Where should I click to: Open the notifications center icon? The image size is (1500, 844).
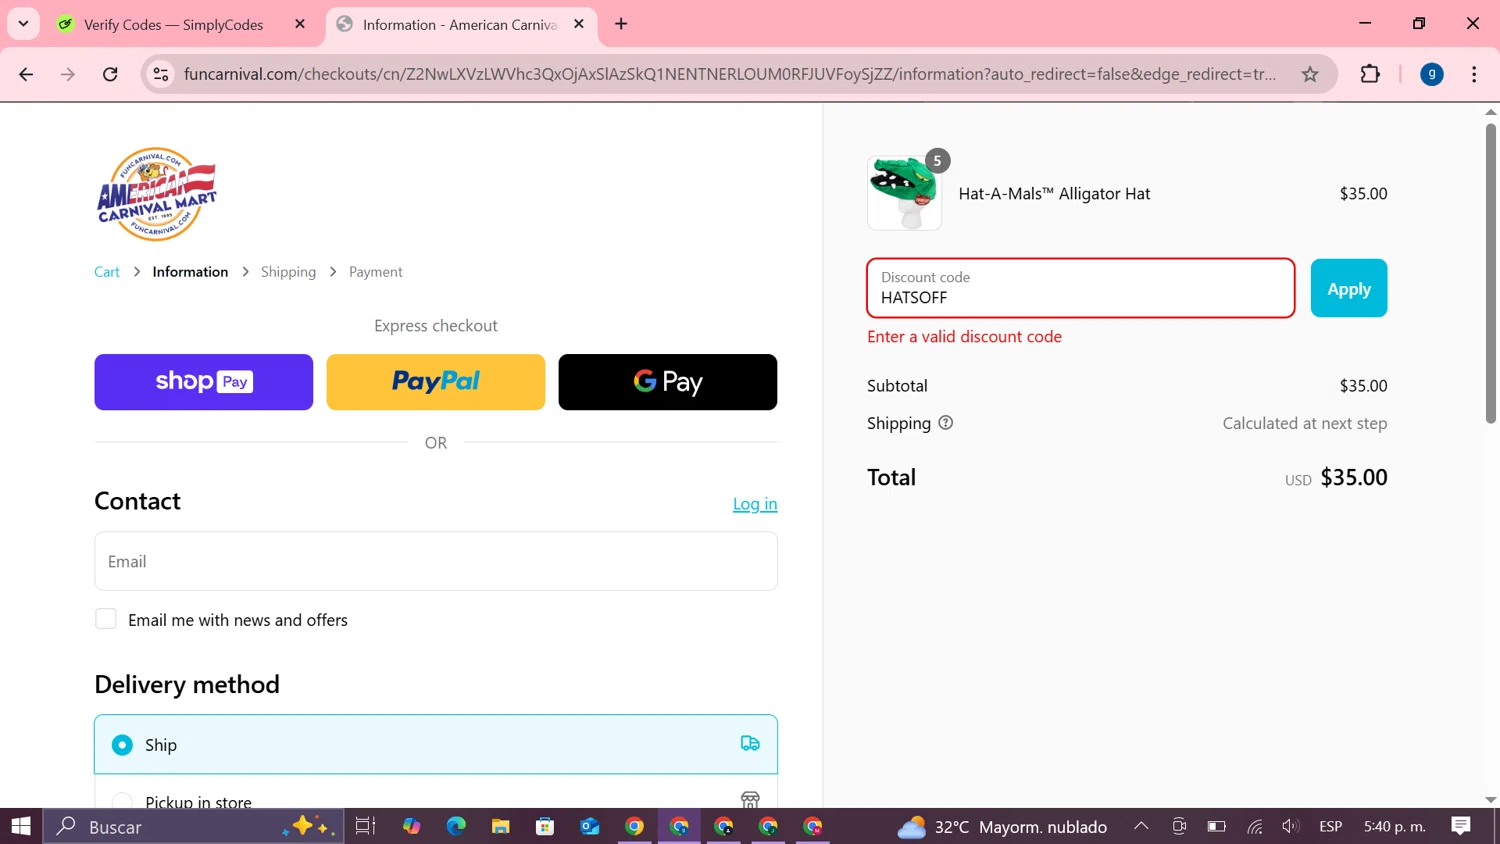pos(1461,826)
